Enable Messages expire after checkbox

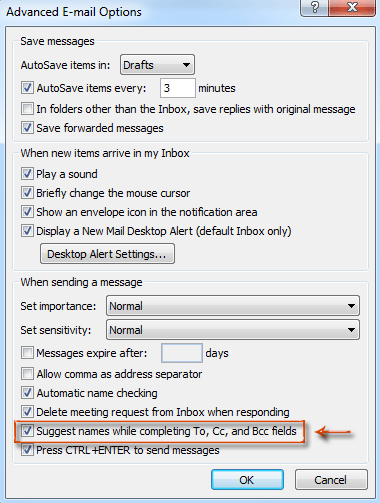(x=27, y=353)
